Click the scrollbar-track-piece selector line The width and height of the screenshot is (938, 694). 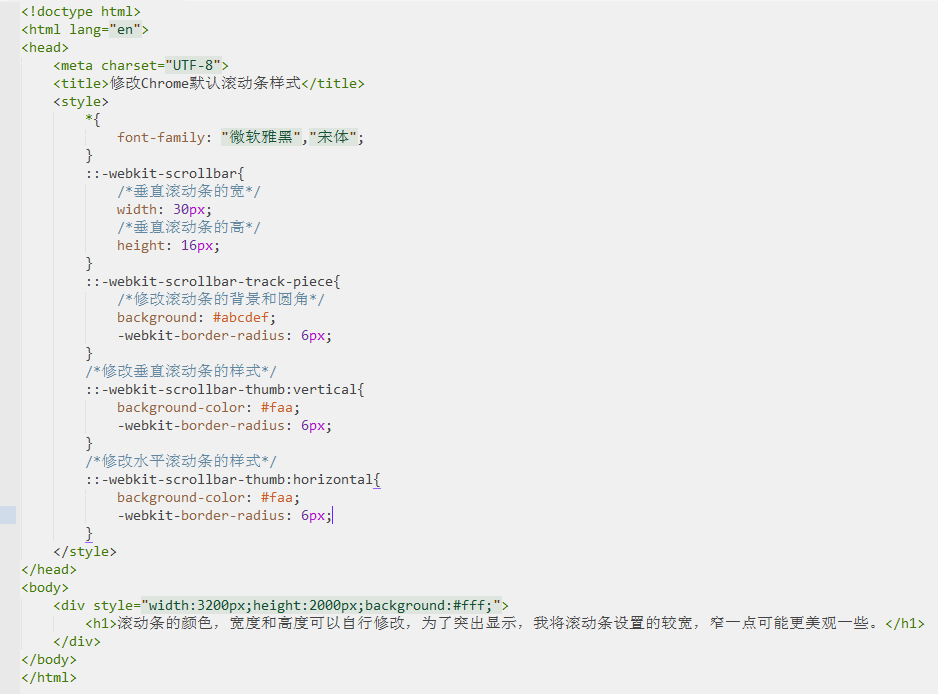(x=212, y=281)
